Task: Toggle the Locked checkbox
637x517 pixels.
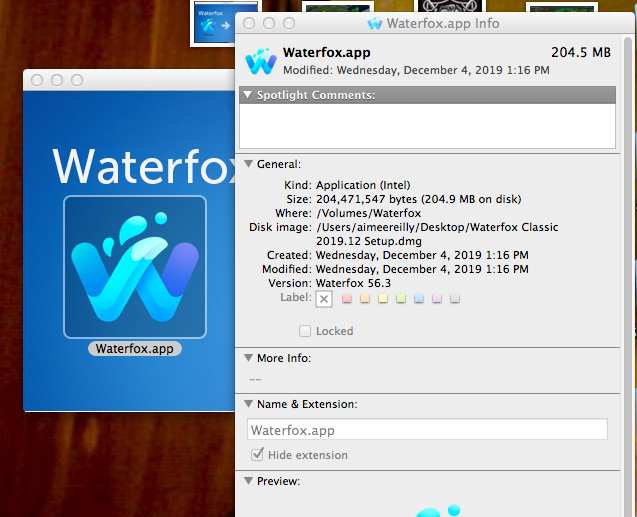Action: 305,331
